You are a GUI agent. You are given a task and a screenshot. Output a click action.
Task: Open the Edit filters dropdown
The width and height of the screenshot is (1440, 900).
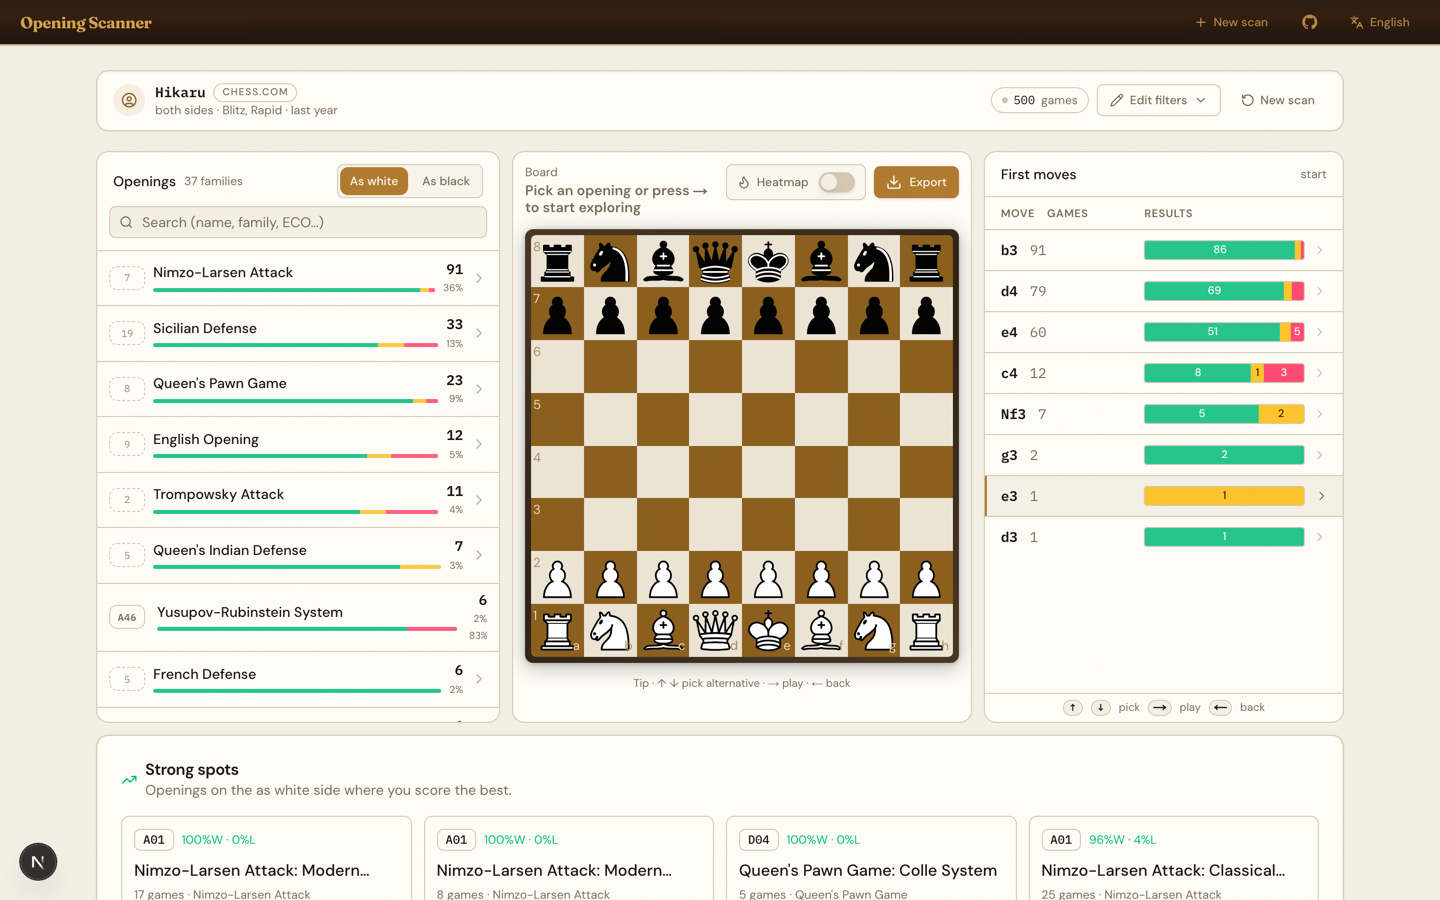[1158, 100]
